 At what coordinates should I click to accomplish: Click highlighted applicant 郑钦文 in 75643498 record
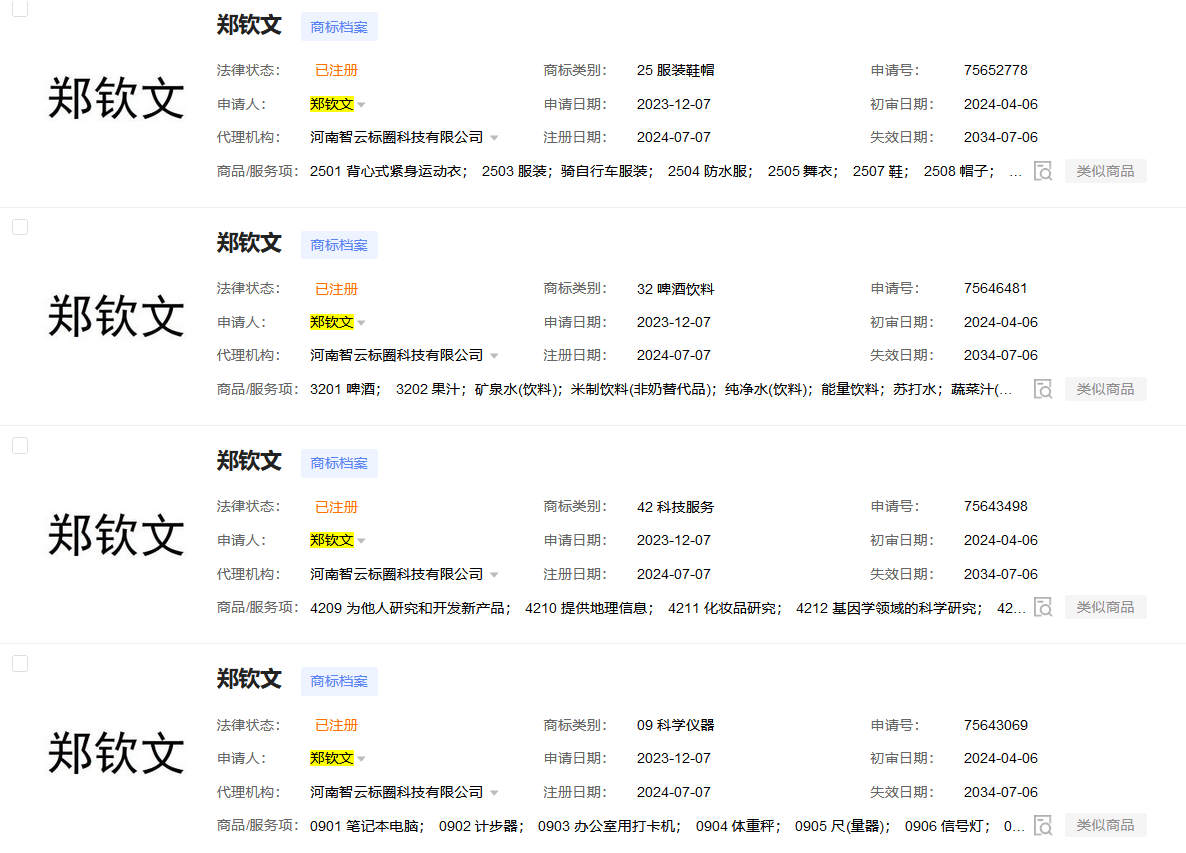coord(331,540)
